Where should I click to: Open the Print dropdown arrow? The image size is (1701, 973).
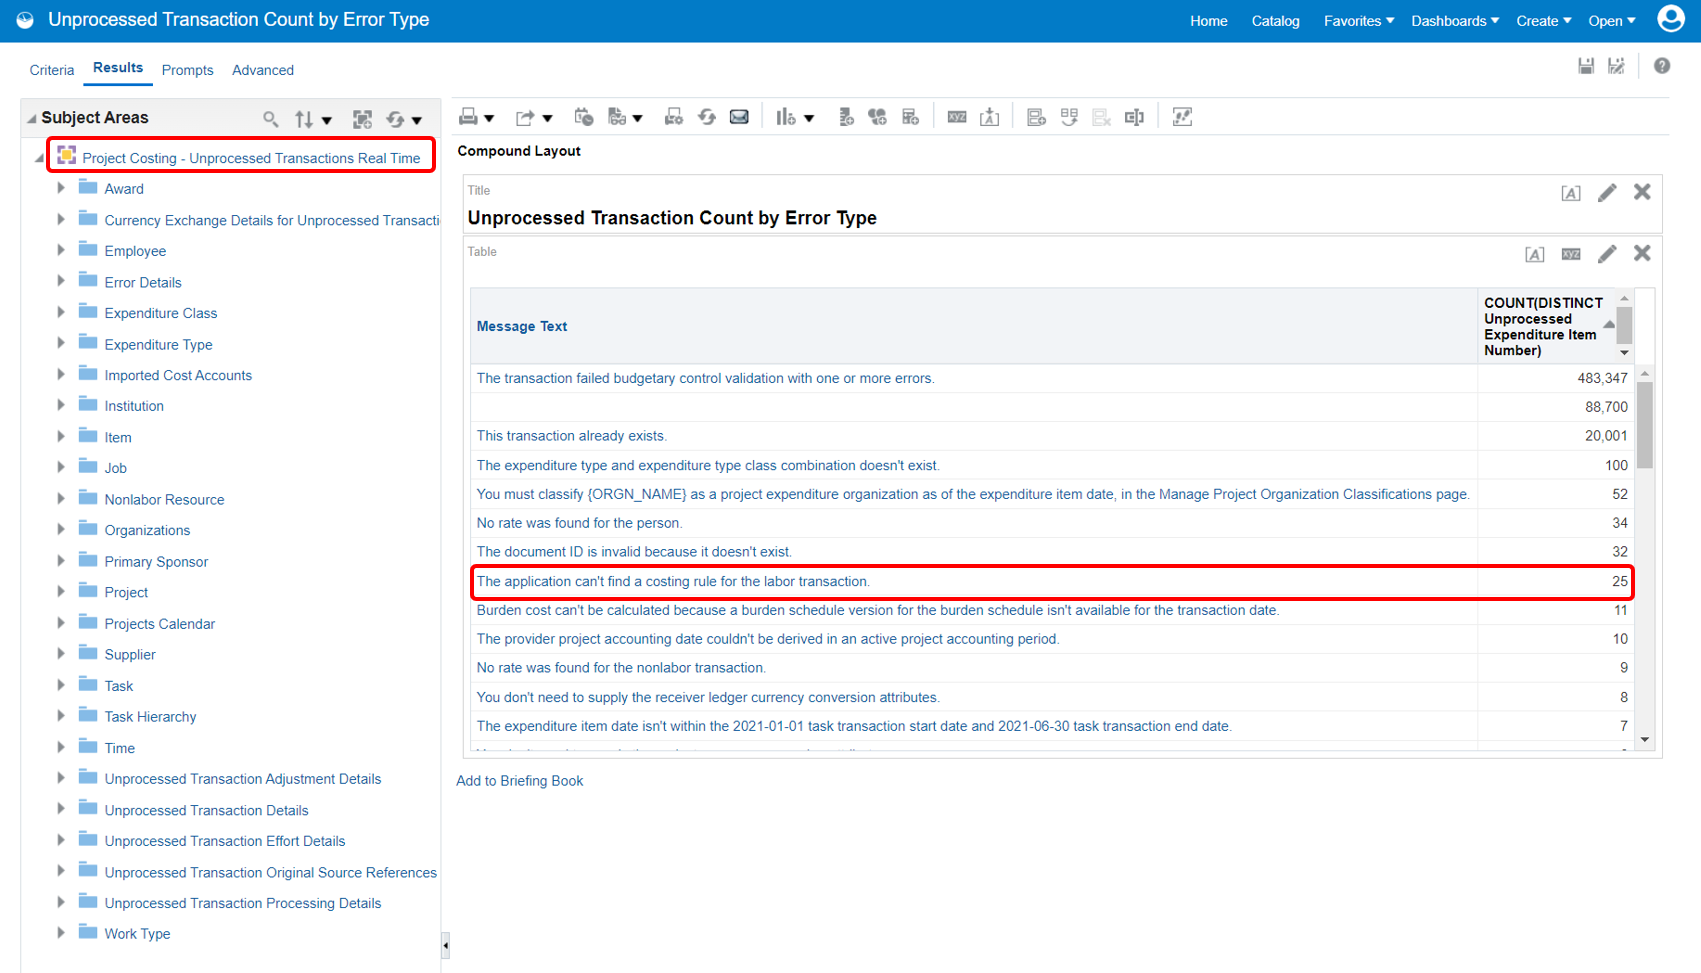point(489,119)
